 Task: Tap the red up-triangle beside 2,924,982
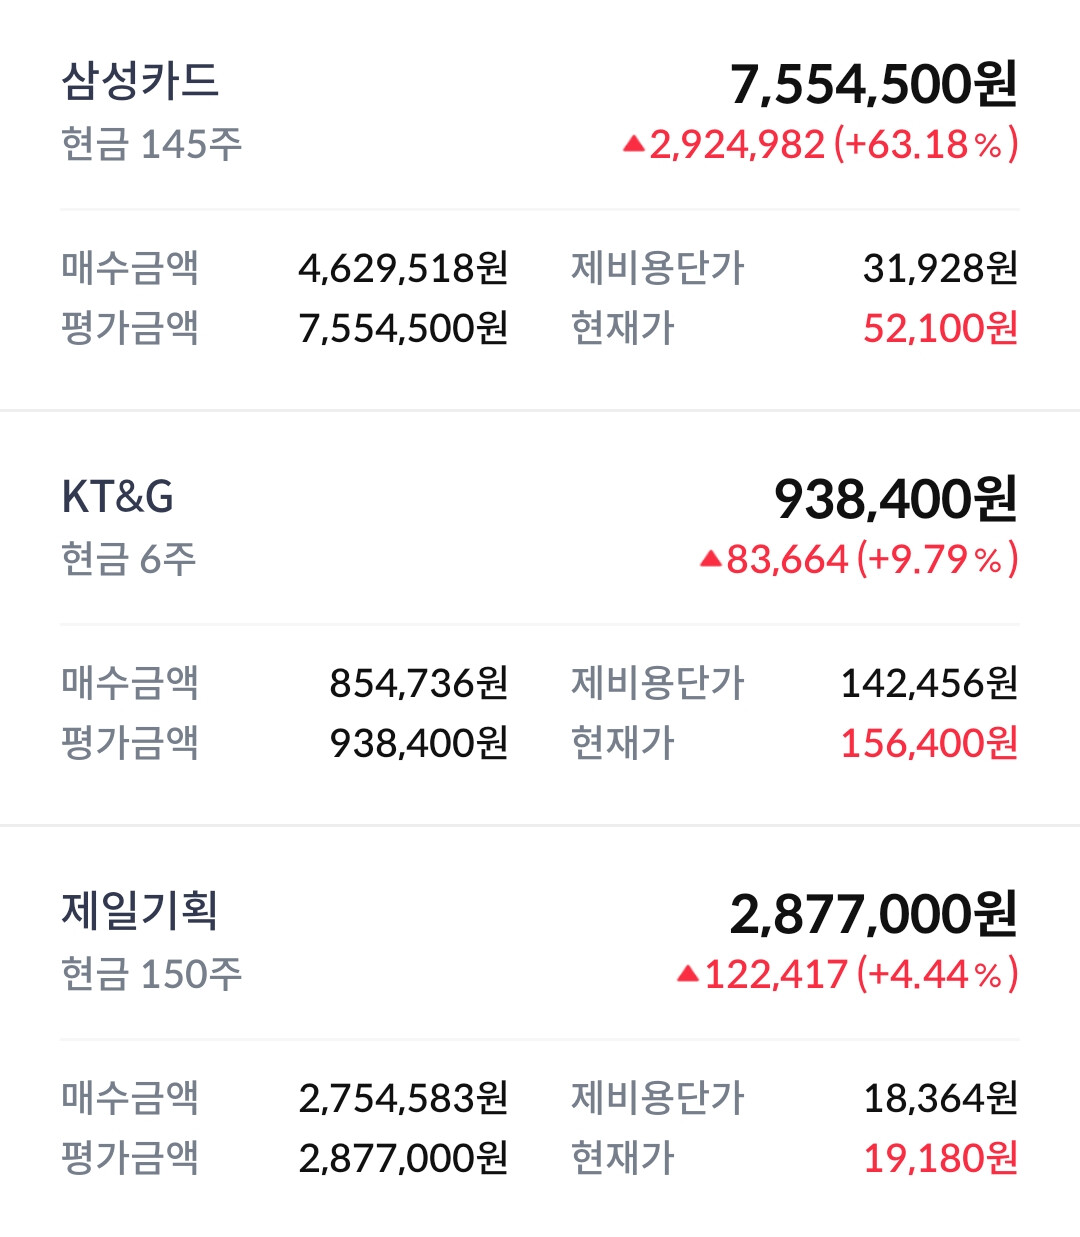pyautogui.click(x=633, y=144)
